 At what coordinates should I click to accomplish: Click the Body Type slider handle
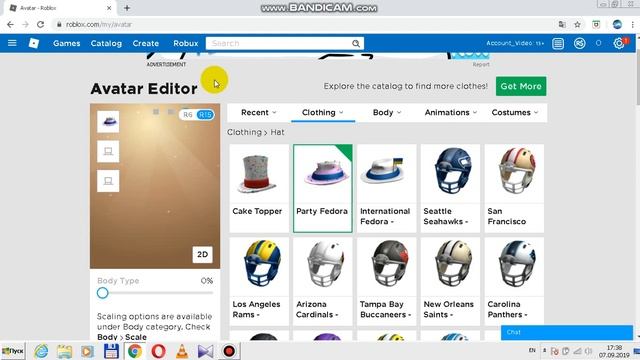tap(102, 293)
